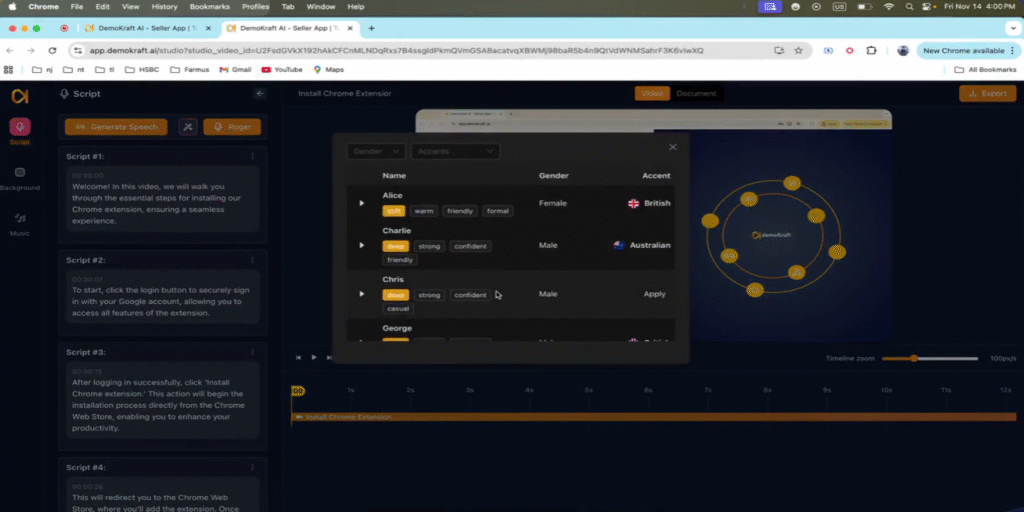Open the Music sidebar section
The image size is (1024, 512).
click(x=20, y=222)
